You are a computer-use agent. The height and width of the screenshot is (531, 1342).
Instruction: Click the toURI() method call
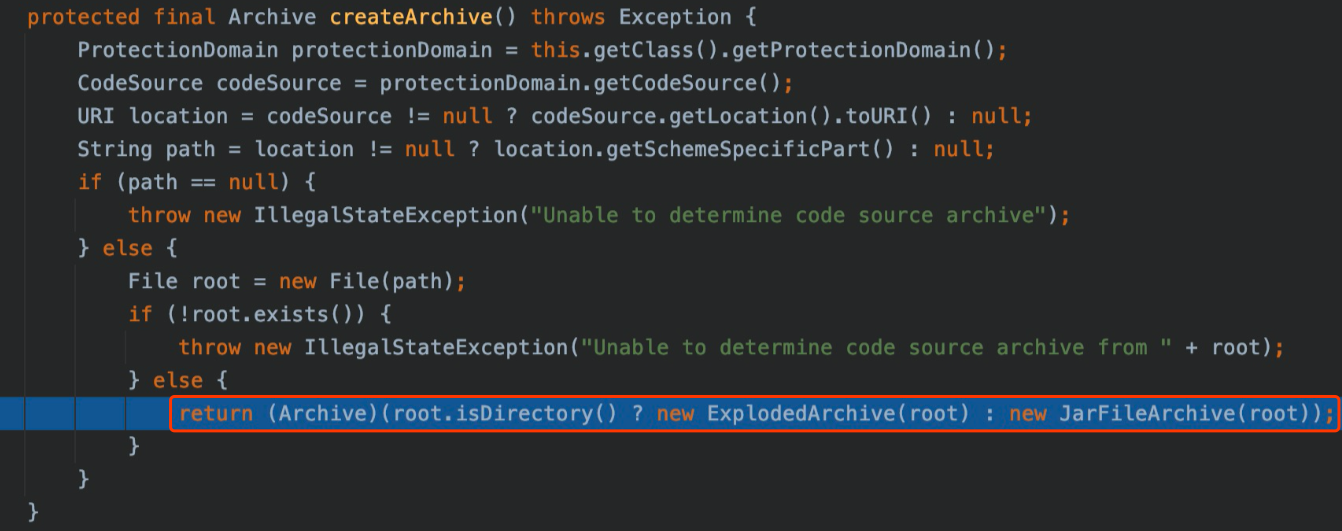889,116
